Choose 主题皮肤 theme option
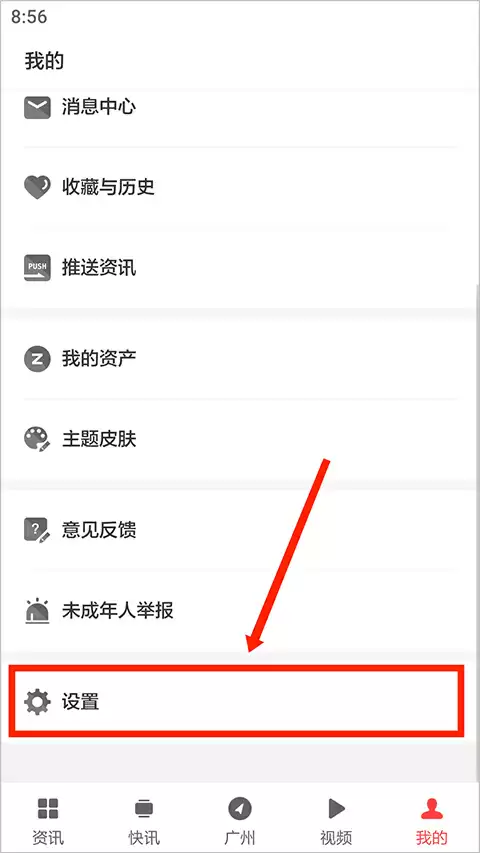 tap(240, 438)
